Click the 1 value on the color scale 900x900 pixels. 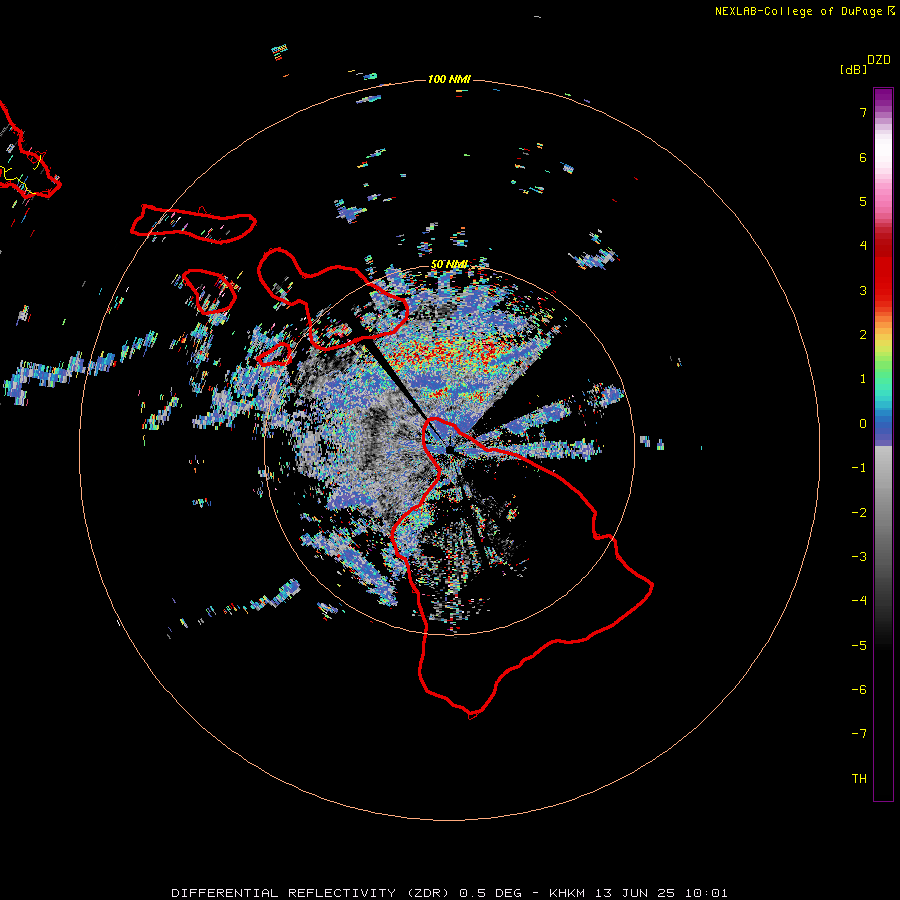[863, 379]
